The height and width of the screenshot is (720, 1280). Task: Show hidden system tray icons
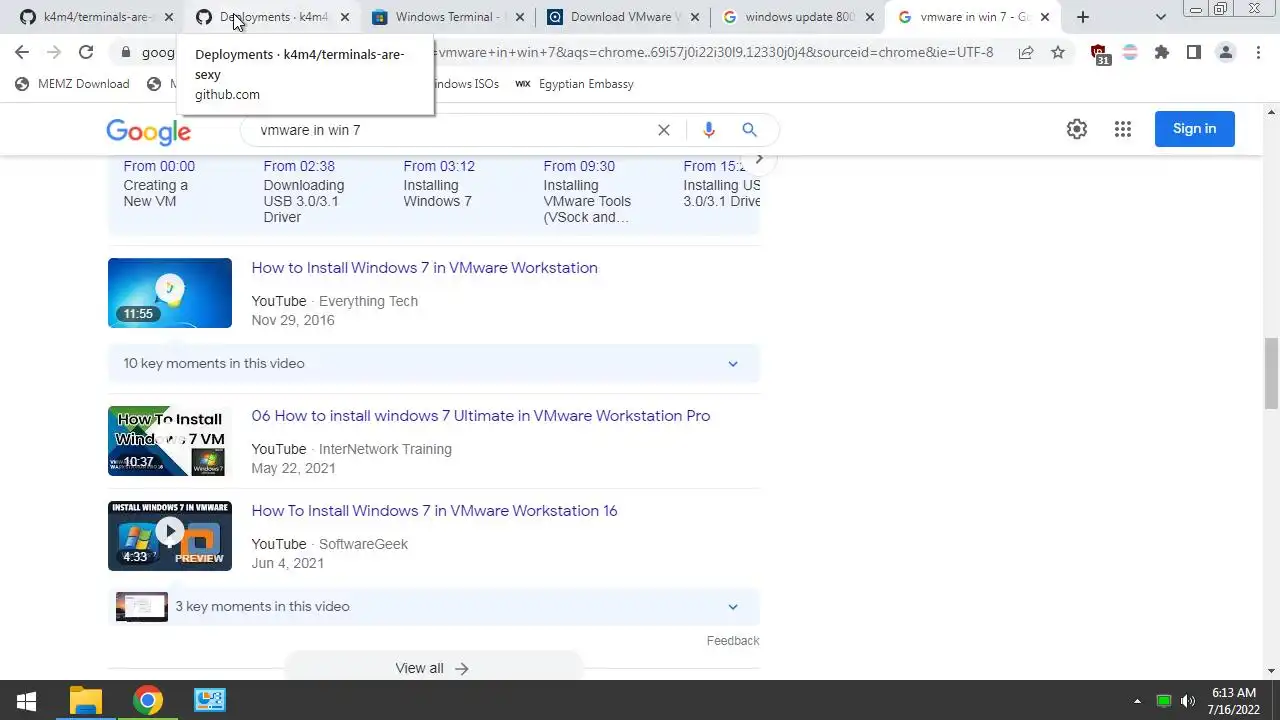point(1137,701)
